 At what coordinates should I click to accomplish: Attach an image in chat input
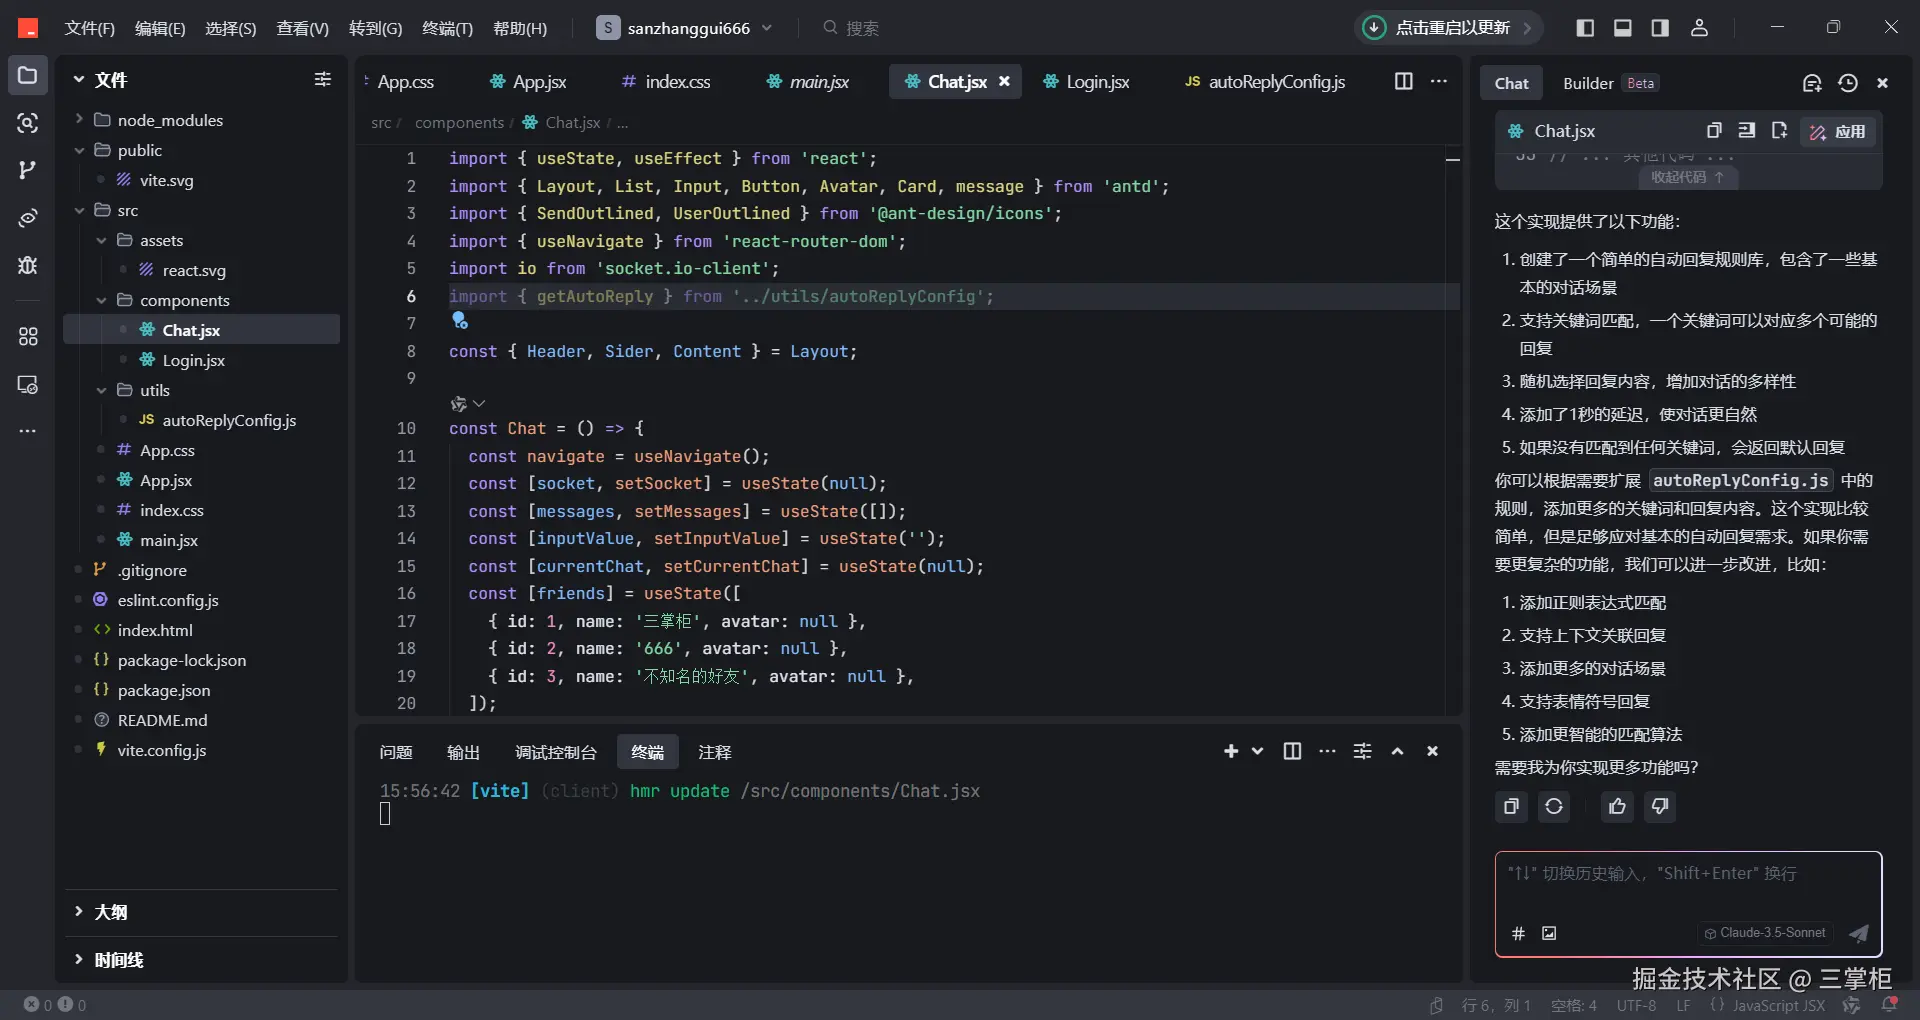click(x=1549, y=933)
